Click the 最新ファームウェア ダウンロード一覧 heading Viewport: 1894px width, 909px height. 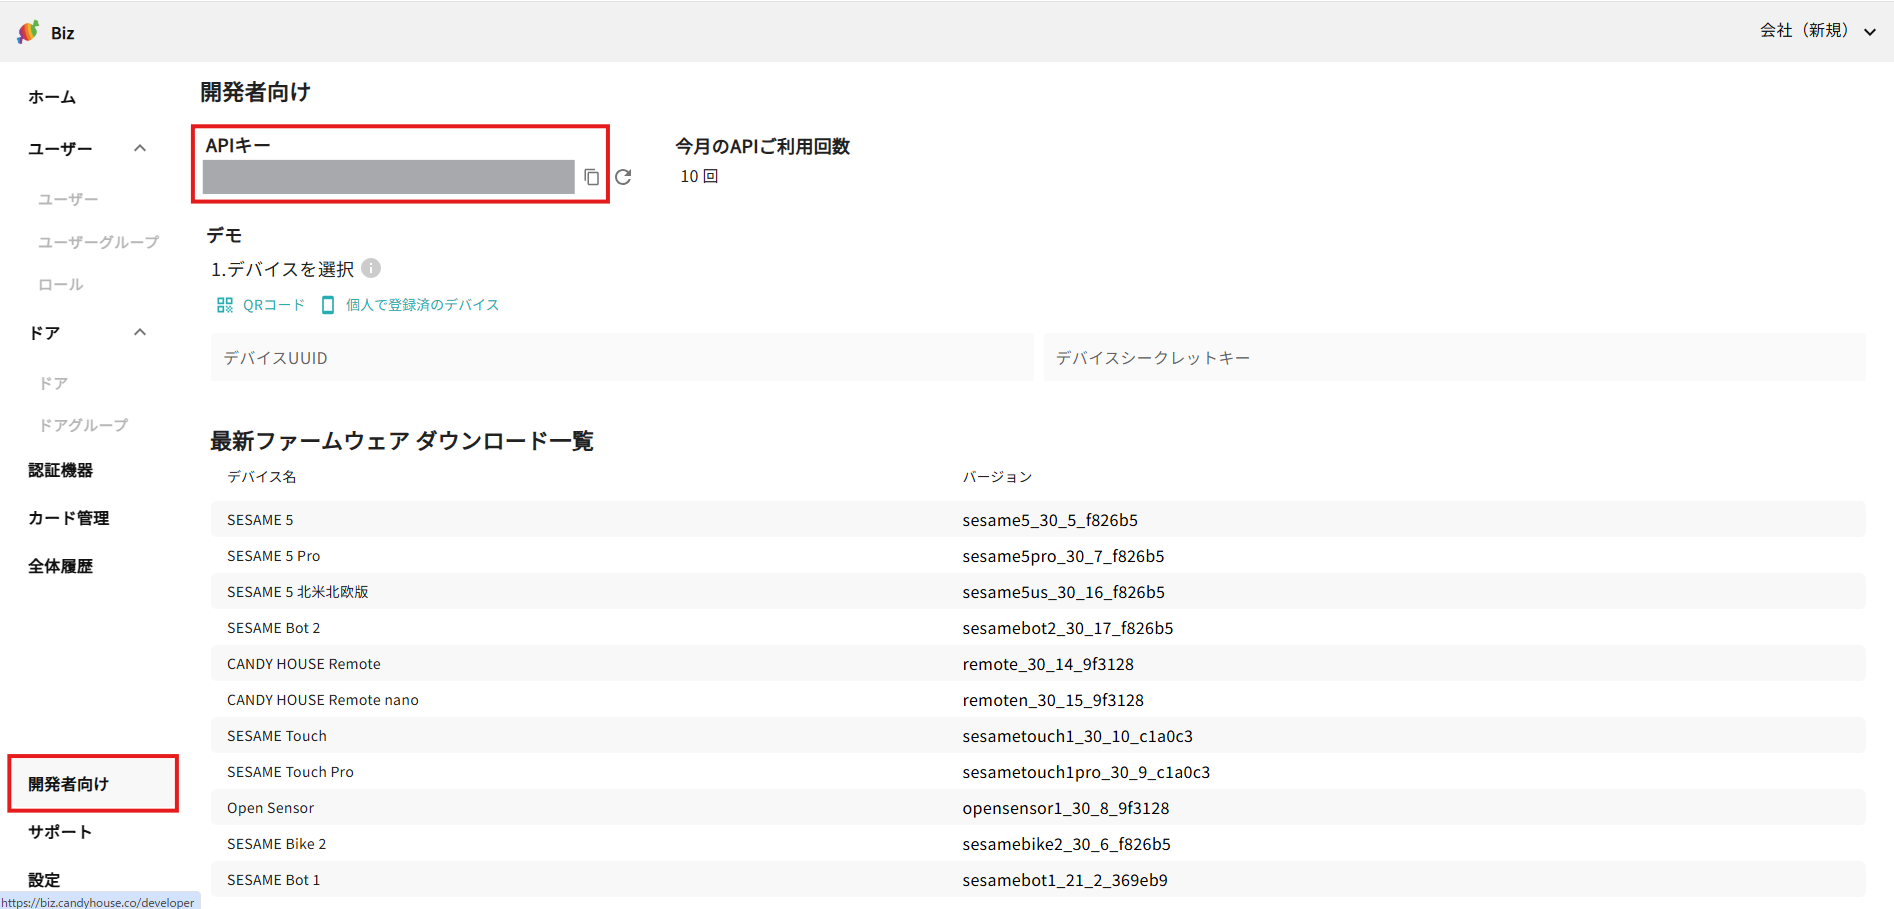coord(401,441)
